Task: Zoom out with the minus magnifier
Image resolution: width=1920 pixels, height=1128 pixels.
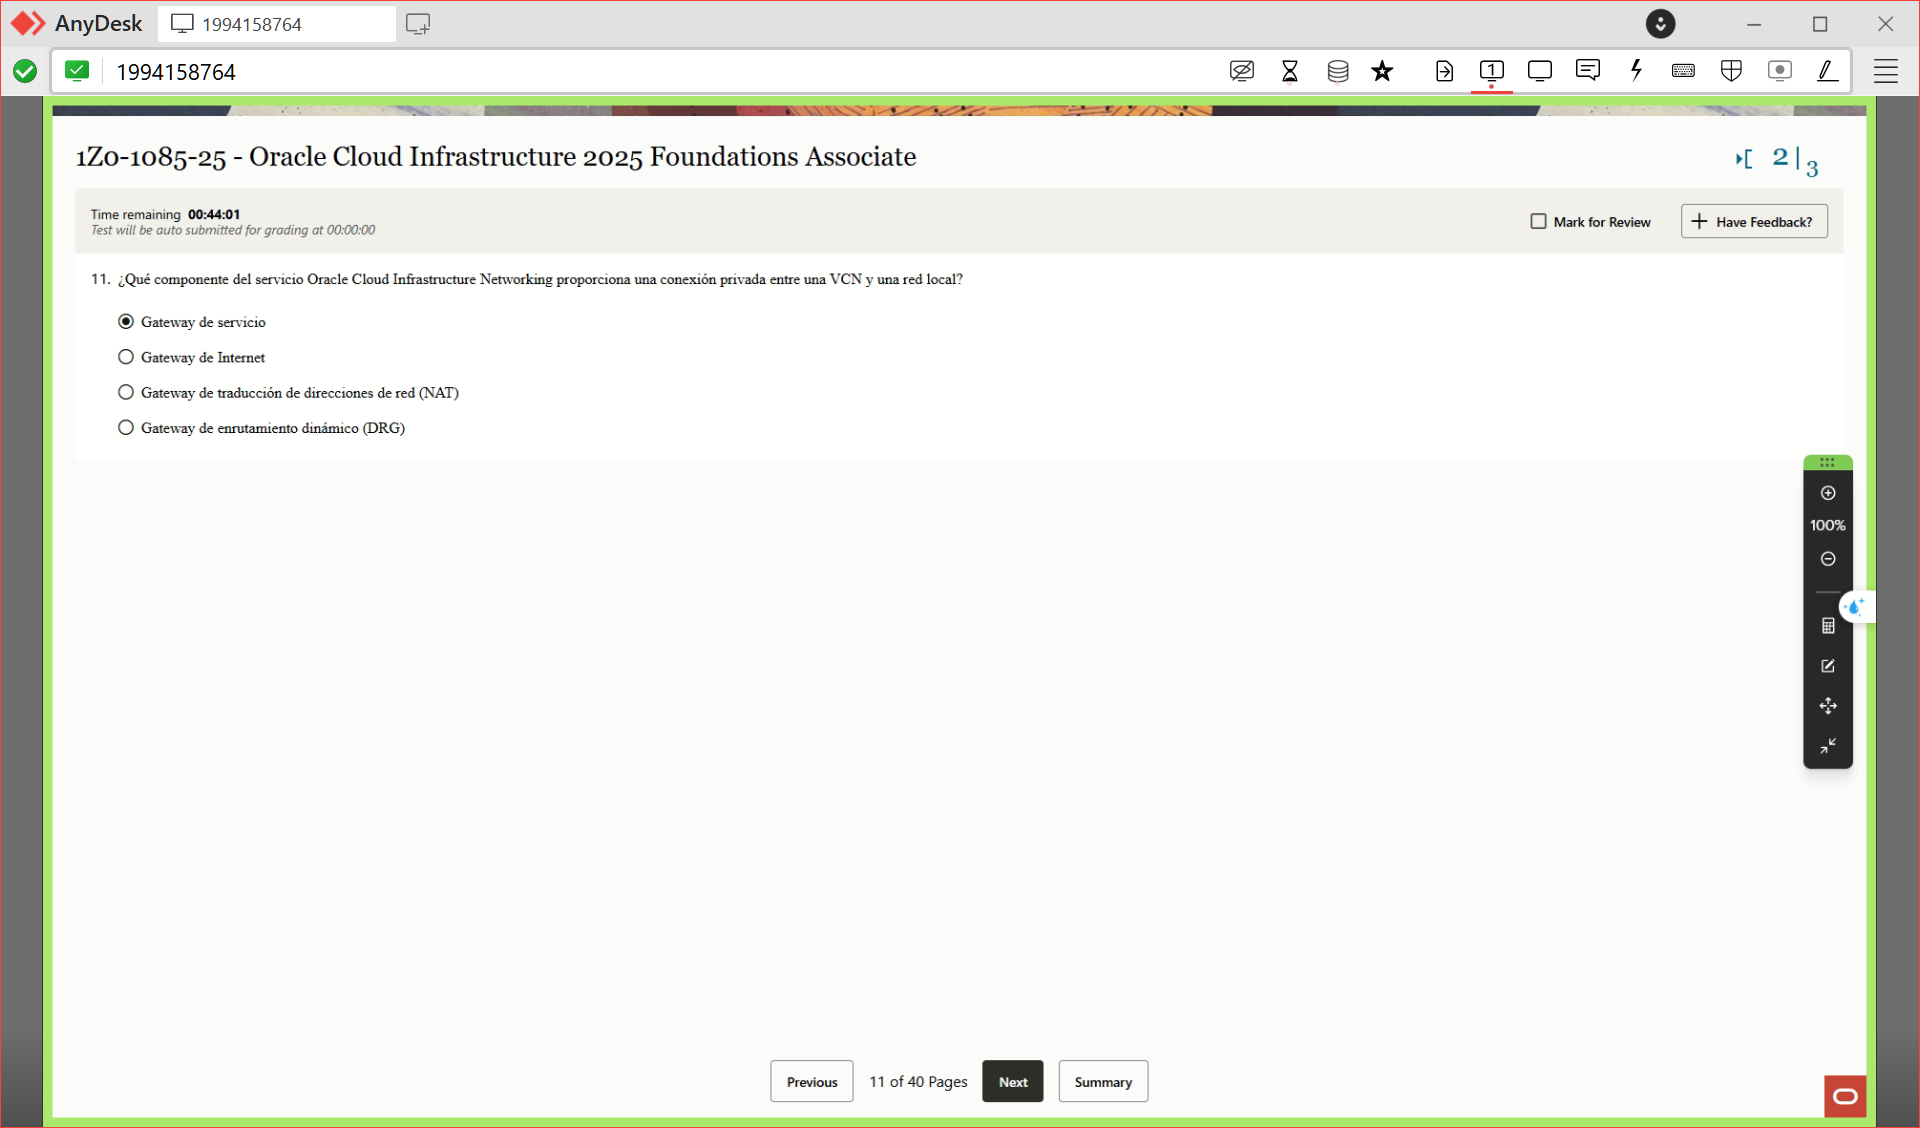Action: coord(1828,559)
